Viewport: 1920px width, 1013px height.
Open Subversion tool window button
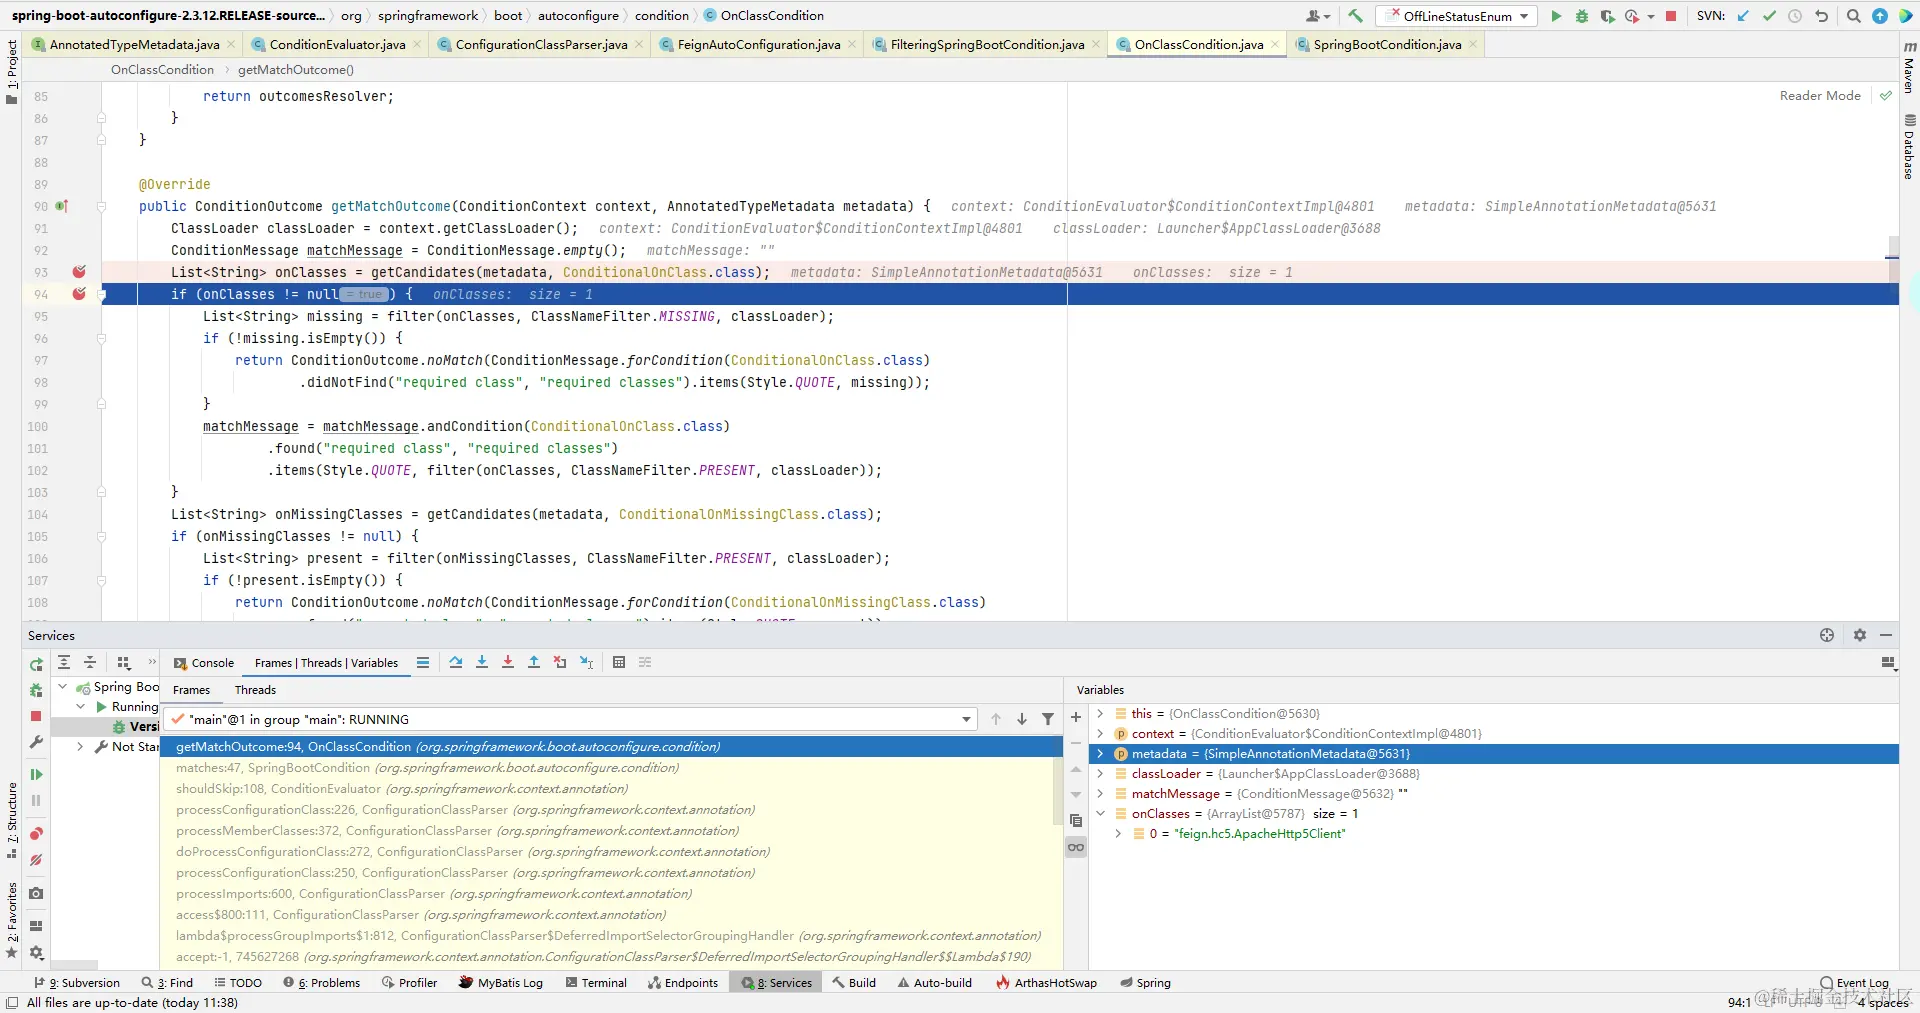click(x=77, y=983)
